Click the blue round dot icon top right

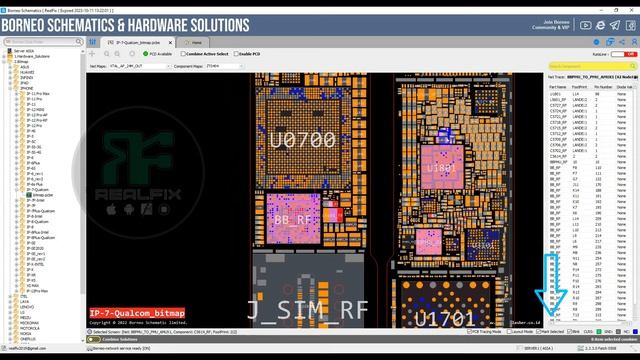pos(596,42)
